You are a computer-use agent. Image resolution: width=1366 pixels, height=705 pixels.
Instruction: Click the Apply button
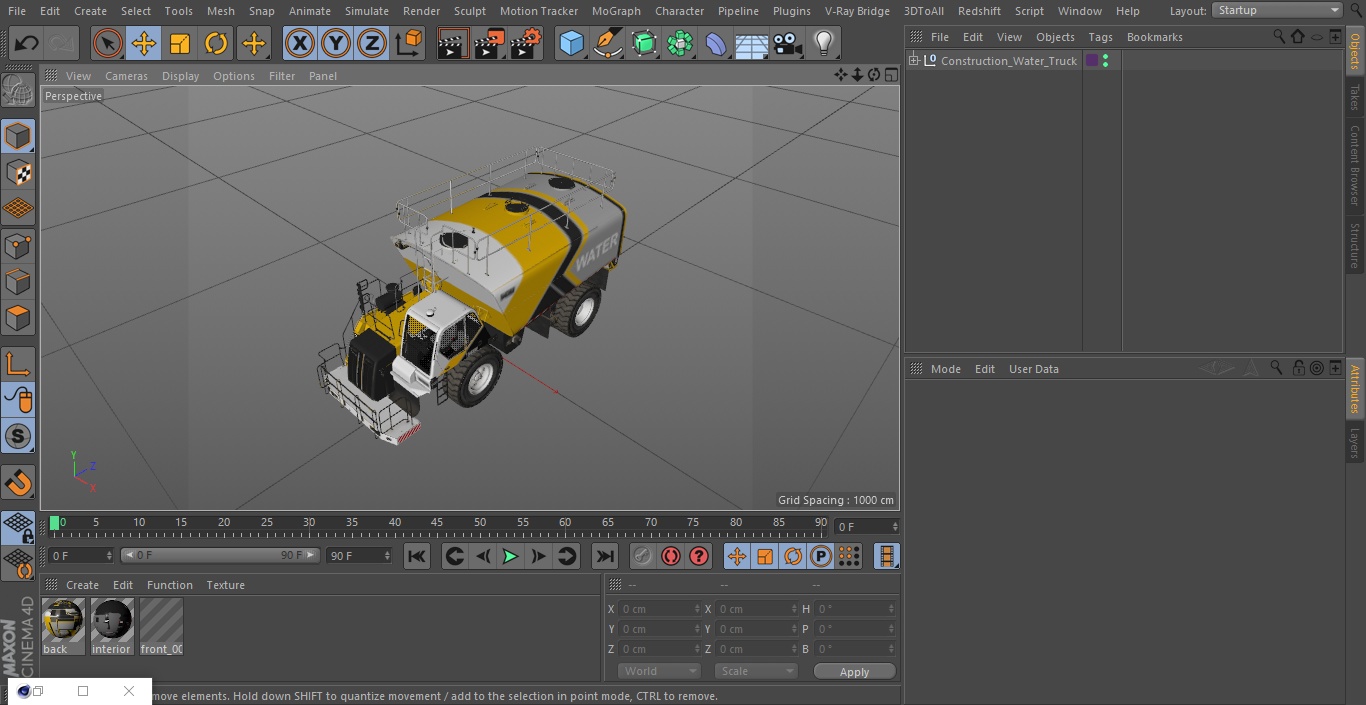[x=854, y=671]
